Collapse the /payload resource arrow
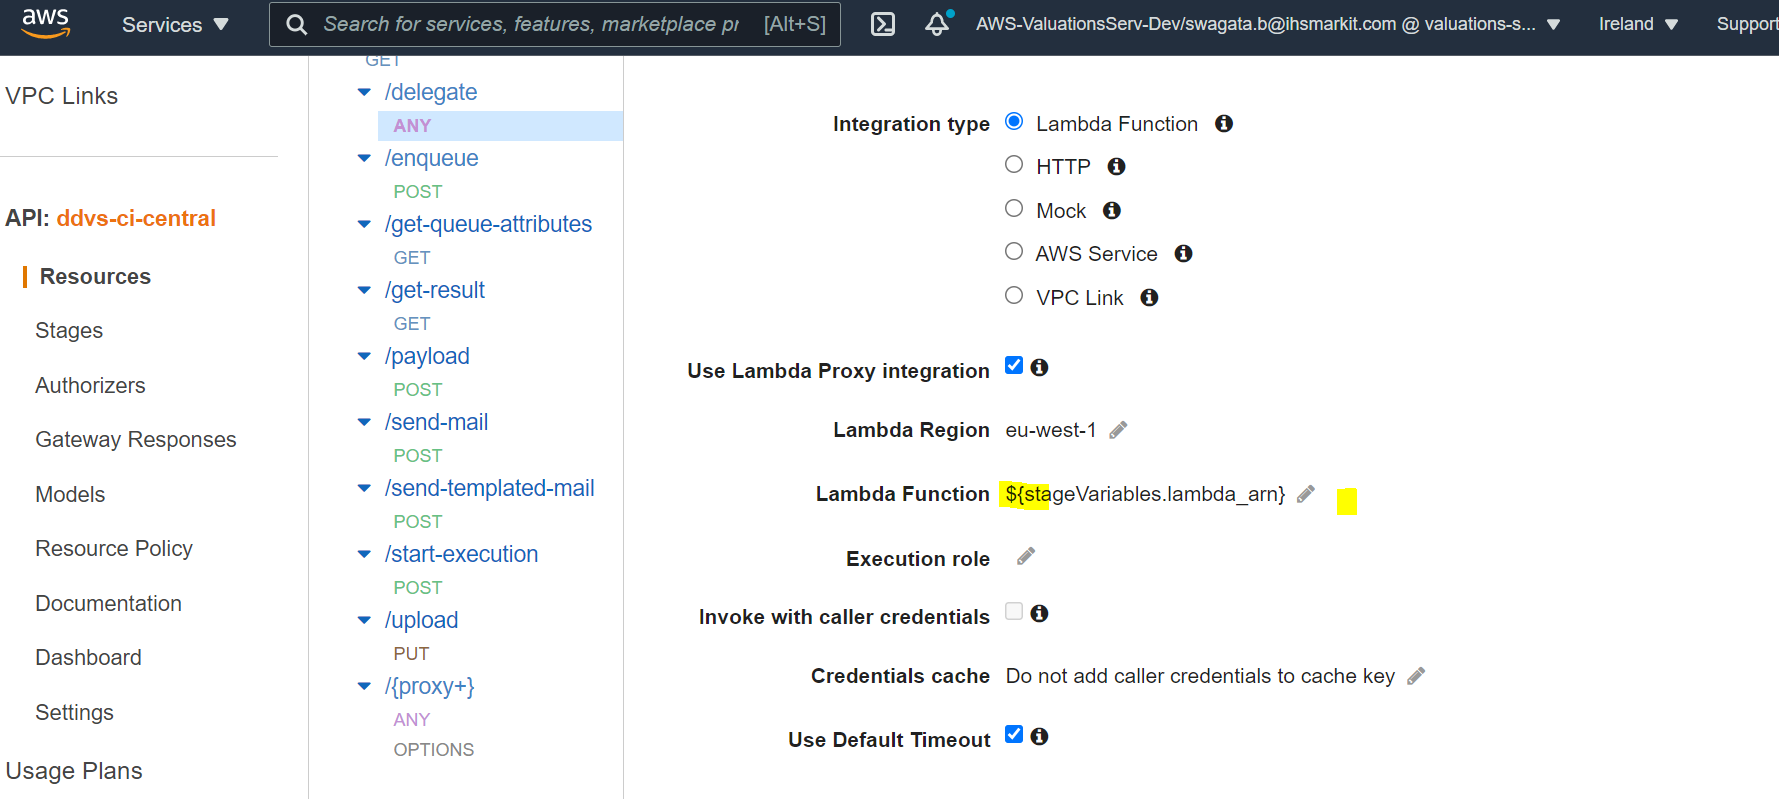 coord(364,356)
